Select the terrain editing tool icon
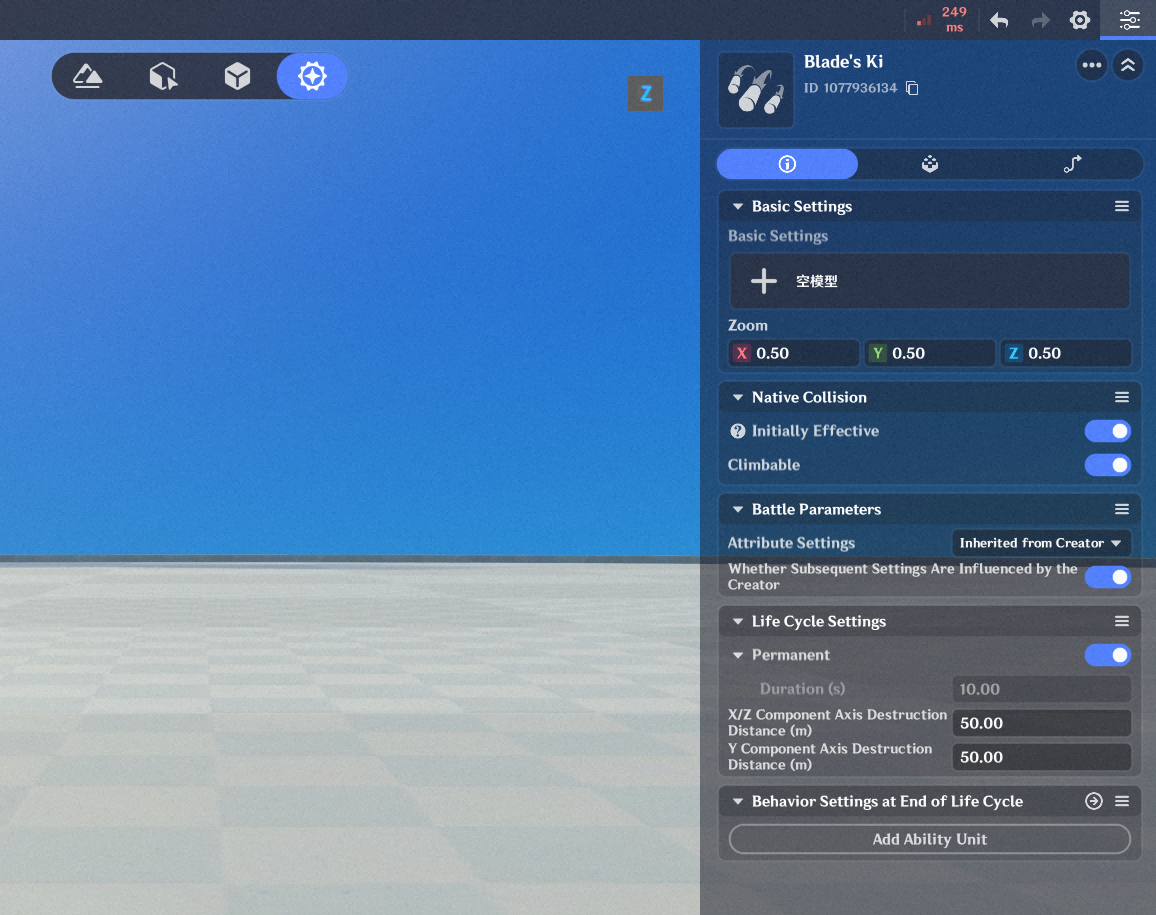 (x=88, y=76)
